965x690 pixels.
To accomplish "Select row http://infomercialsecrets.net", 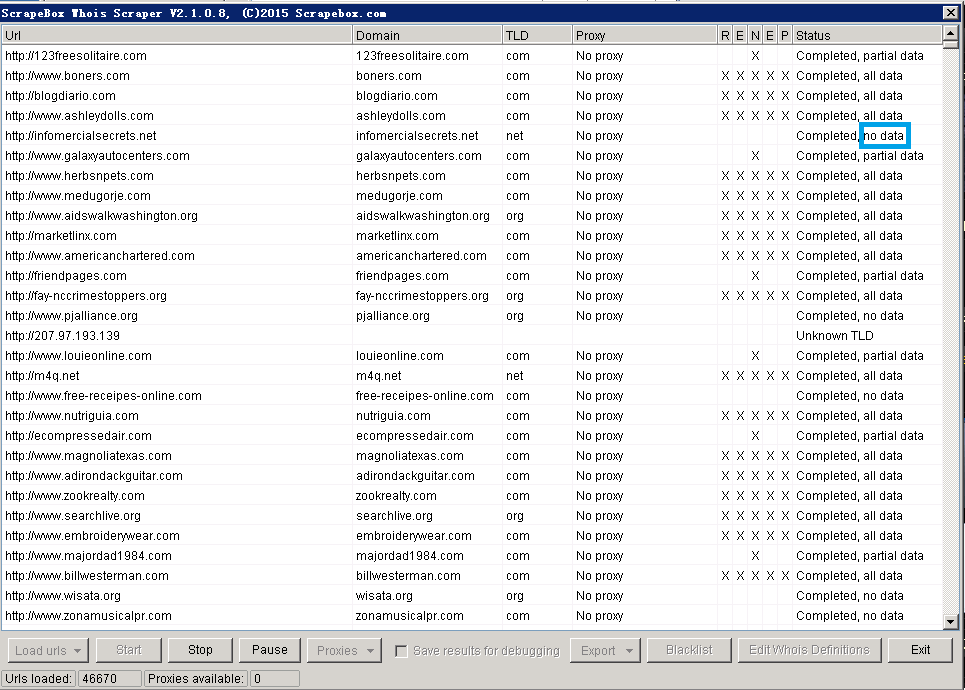I will click(x=471, y=135).
